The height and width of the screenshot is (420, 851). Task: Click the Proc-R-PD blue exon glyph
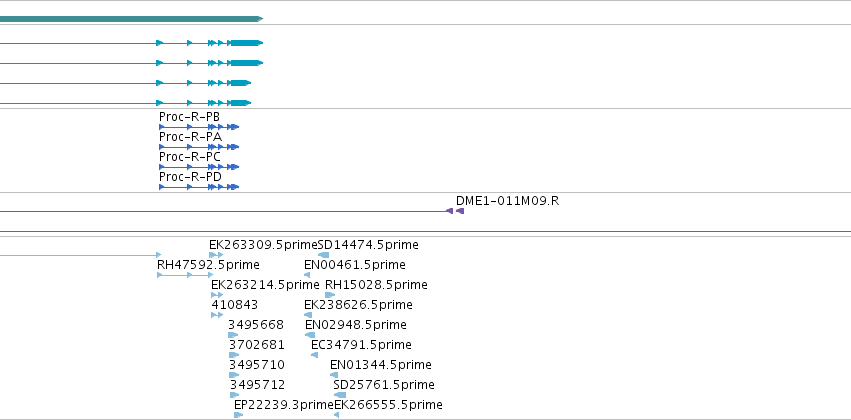click(199, 187)
